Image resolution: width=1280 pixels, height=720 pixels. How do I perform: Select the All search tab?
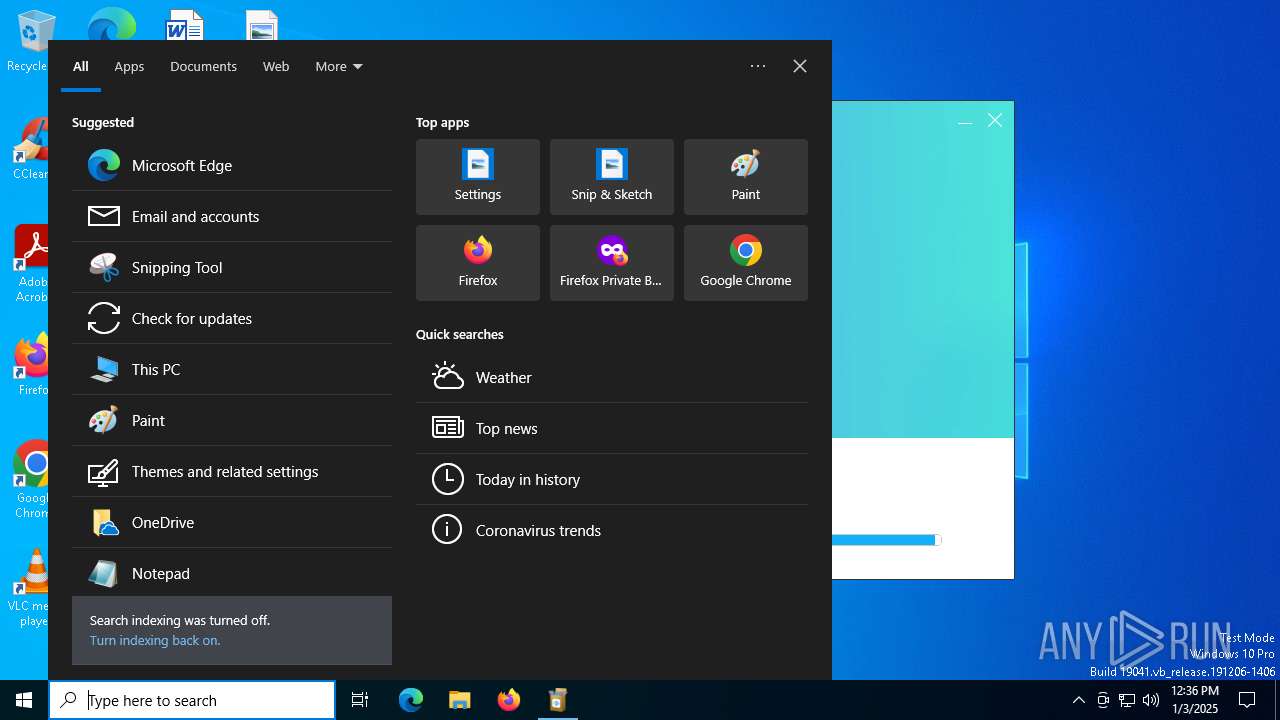pyautogui.click(x=81, y=67)
